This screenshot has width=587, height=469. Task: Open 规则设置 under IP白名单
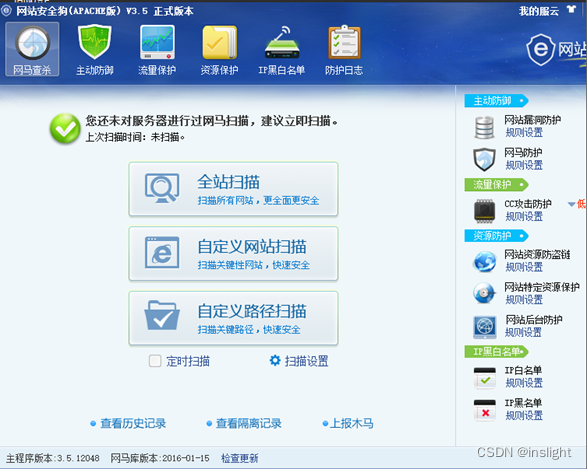524,383
